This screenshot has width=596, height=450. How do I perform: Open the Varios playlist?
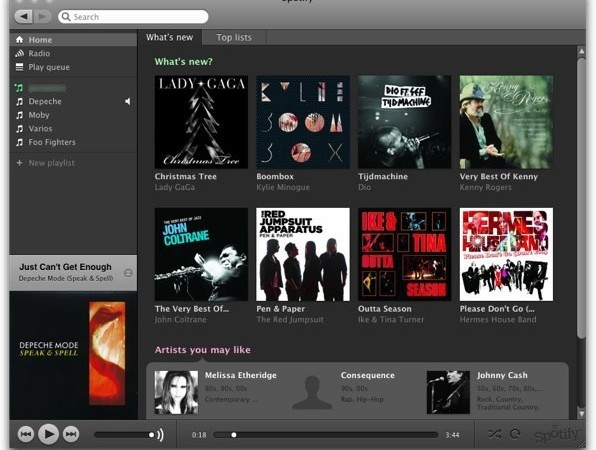(73, 129)
